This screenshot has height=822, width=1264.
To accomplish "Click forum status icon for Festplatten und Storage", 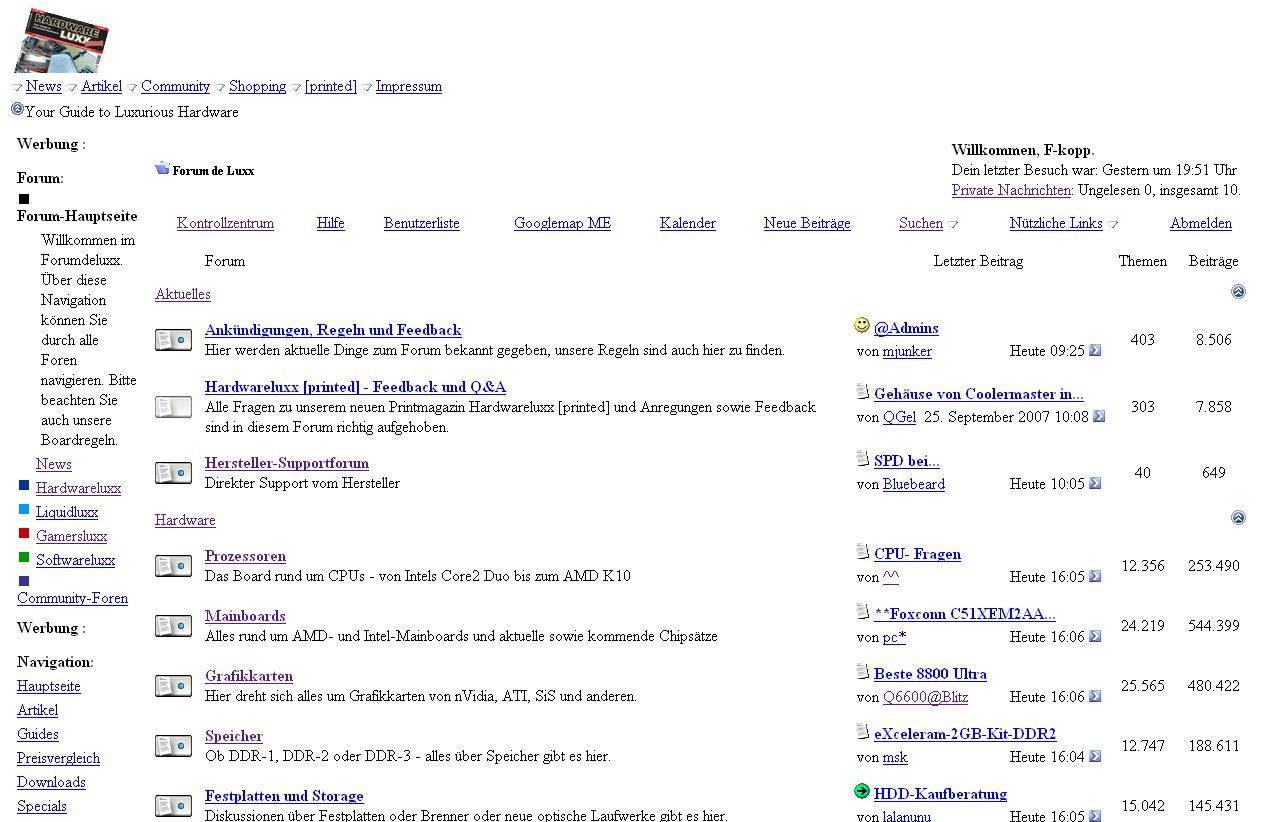I will click(x=174, y=806).
